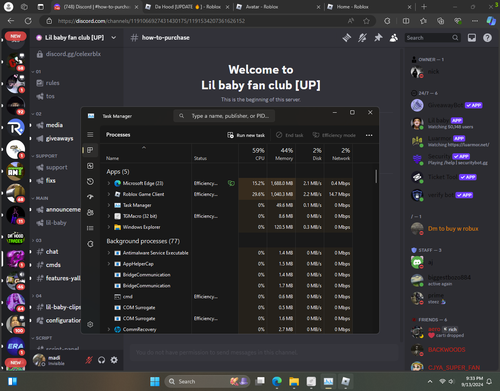
Task: Open Task Manager more options ellipsis
Action: tap(369, 135)
